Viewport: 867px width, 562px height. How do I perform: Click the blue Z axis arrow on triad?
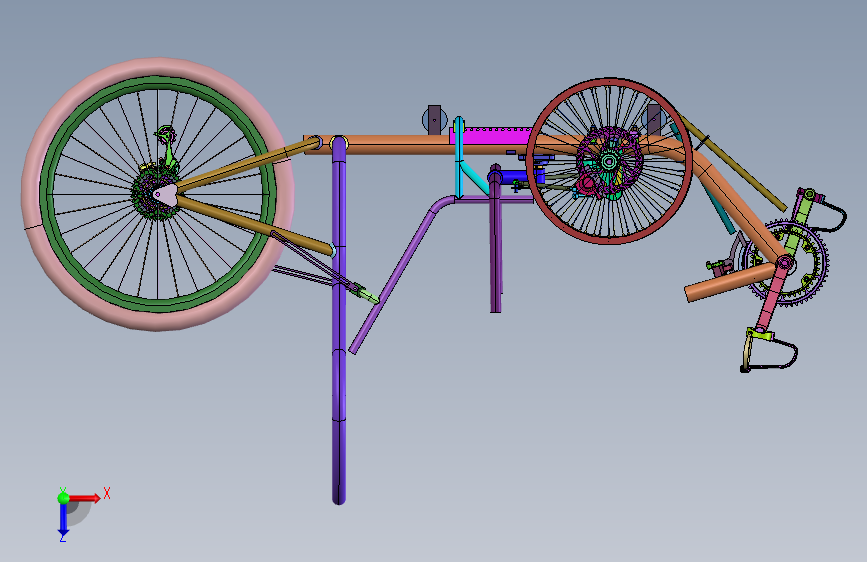[63, 519]
